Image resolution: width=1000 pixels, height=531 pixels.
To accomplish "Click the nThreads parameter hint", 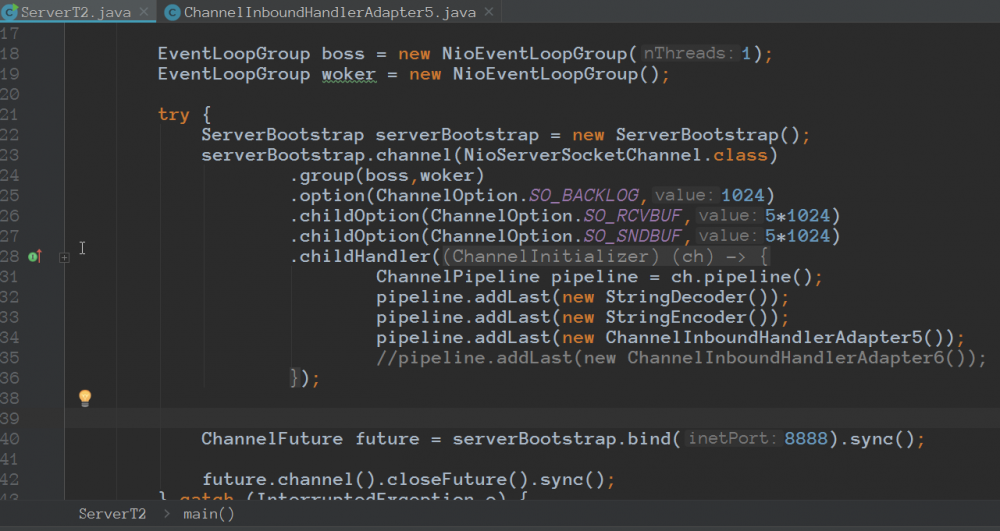I will (687, 54).
